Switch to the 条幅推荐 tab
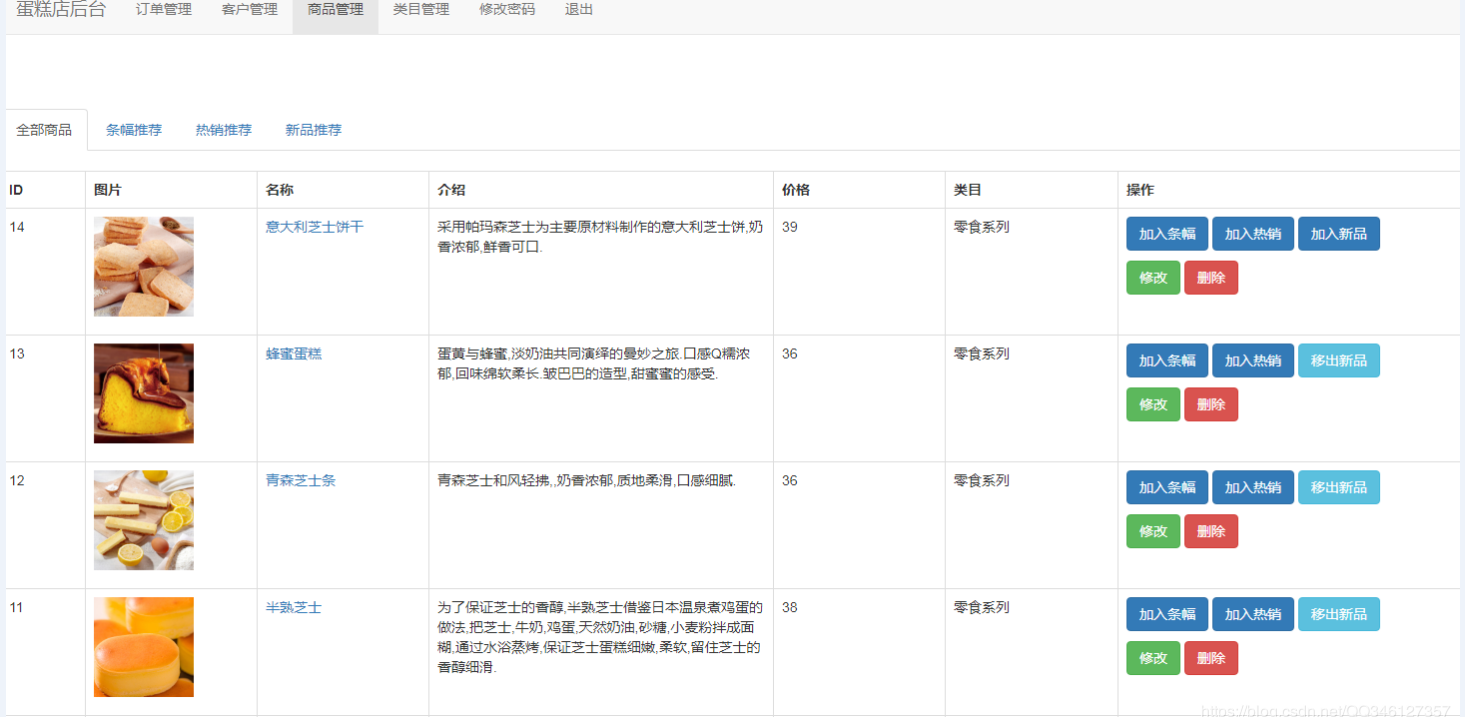 (x=134, y=129)
